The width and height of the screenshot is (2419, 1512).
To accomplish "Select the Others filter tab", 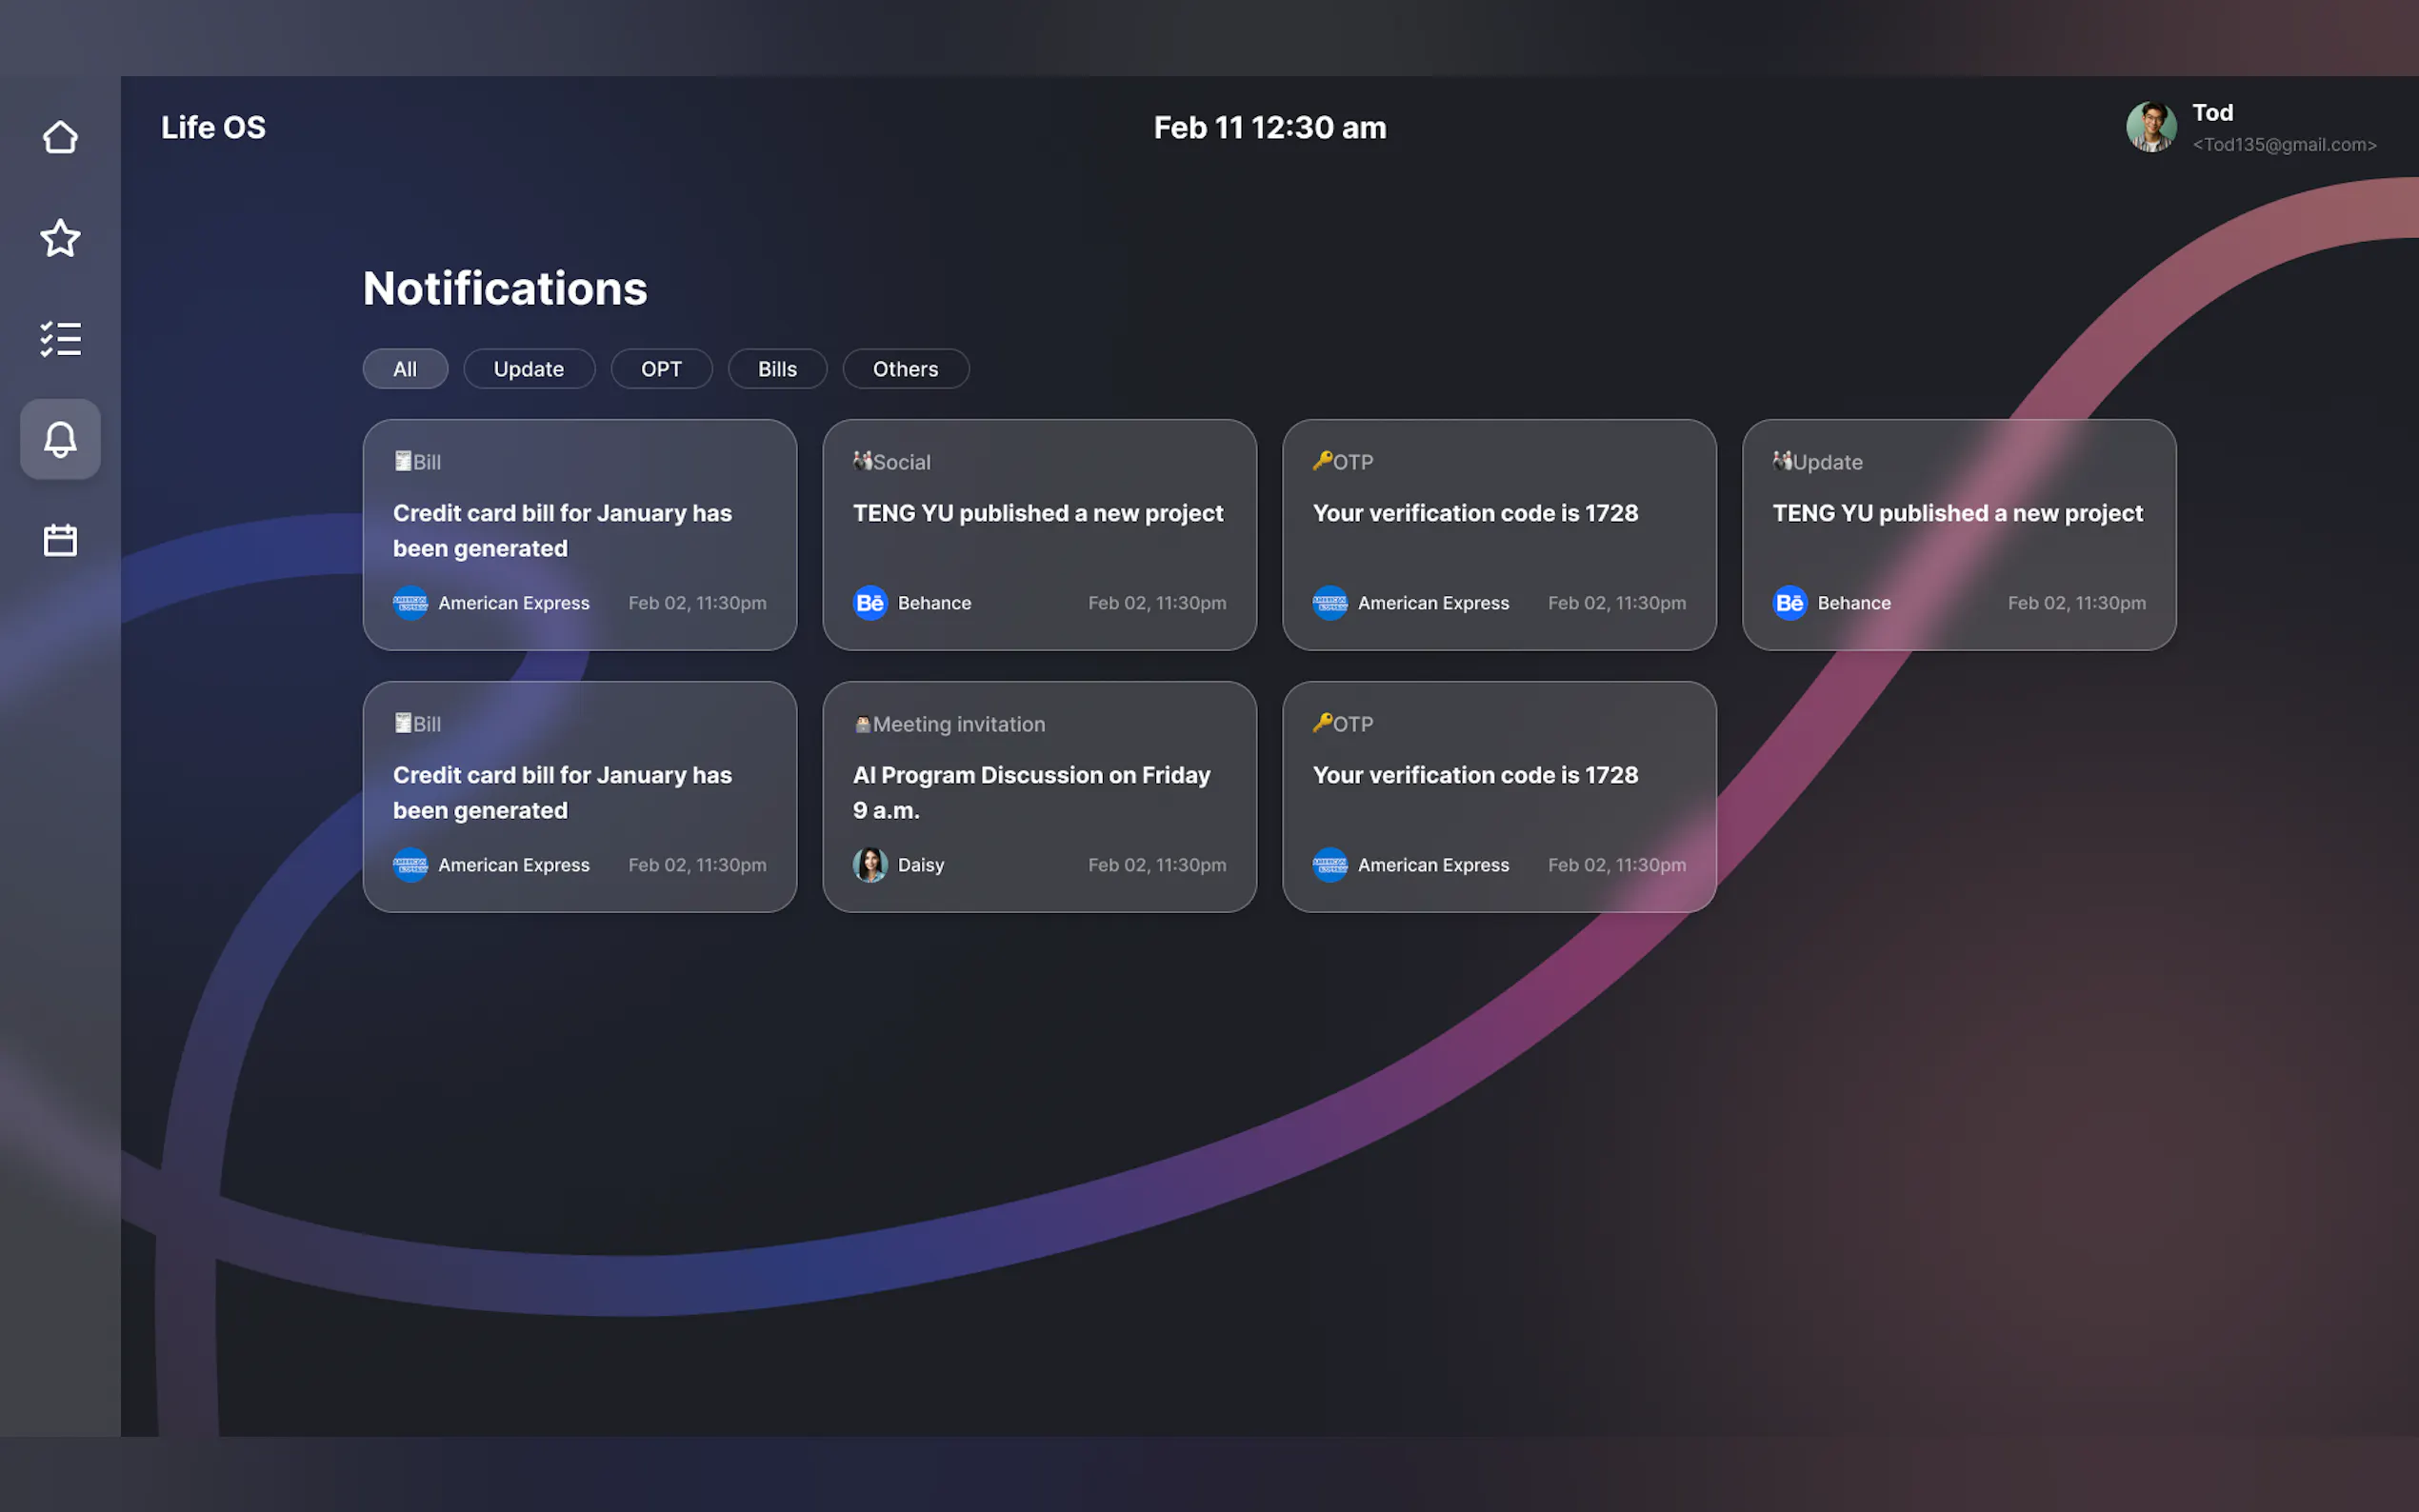I will [x=905, y=369].
